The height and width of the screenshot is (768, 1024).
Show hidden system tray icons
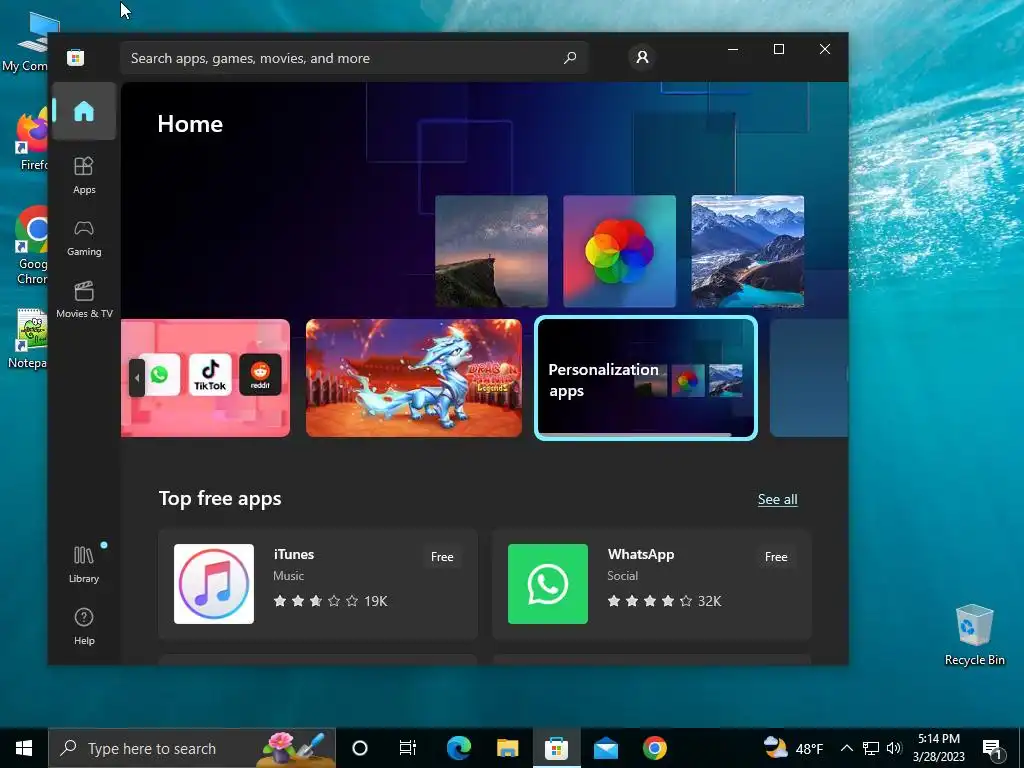click(846, 748)
